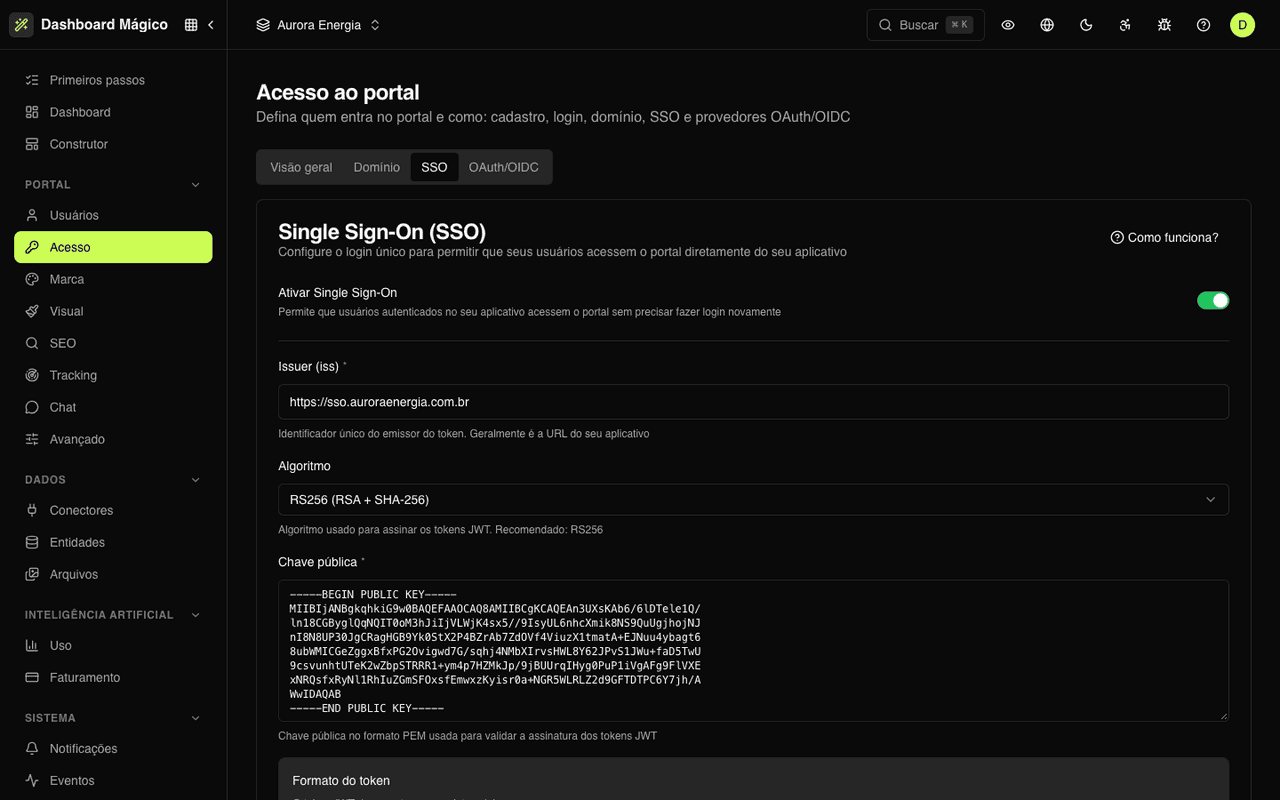Collapse the sidebar with the left chevron
Image resolution: width=1280 pixels, height=800 pixels.
pos(211,25)
